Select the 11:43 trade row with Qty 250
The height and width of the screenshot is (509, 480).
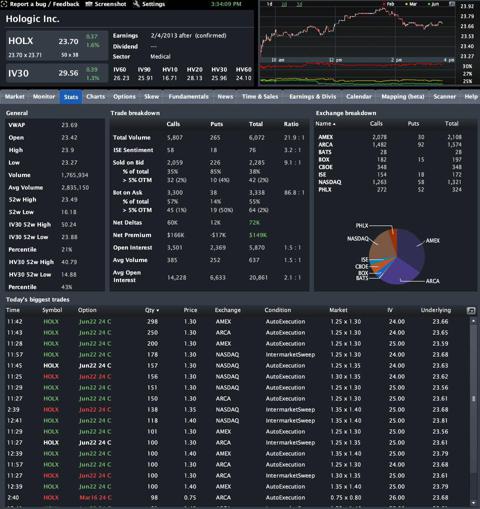236,333
